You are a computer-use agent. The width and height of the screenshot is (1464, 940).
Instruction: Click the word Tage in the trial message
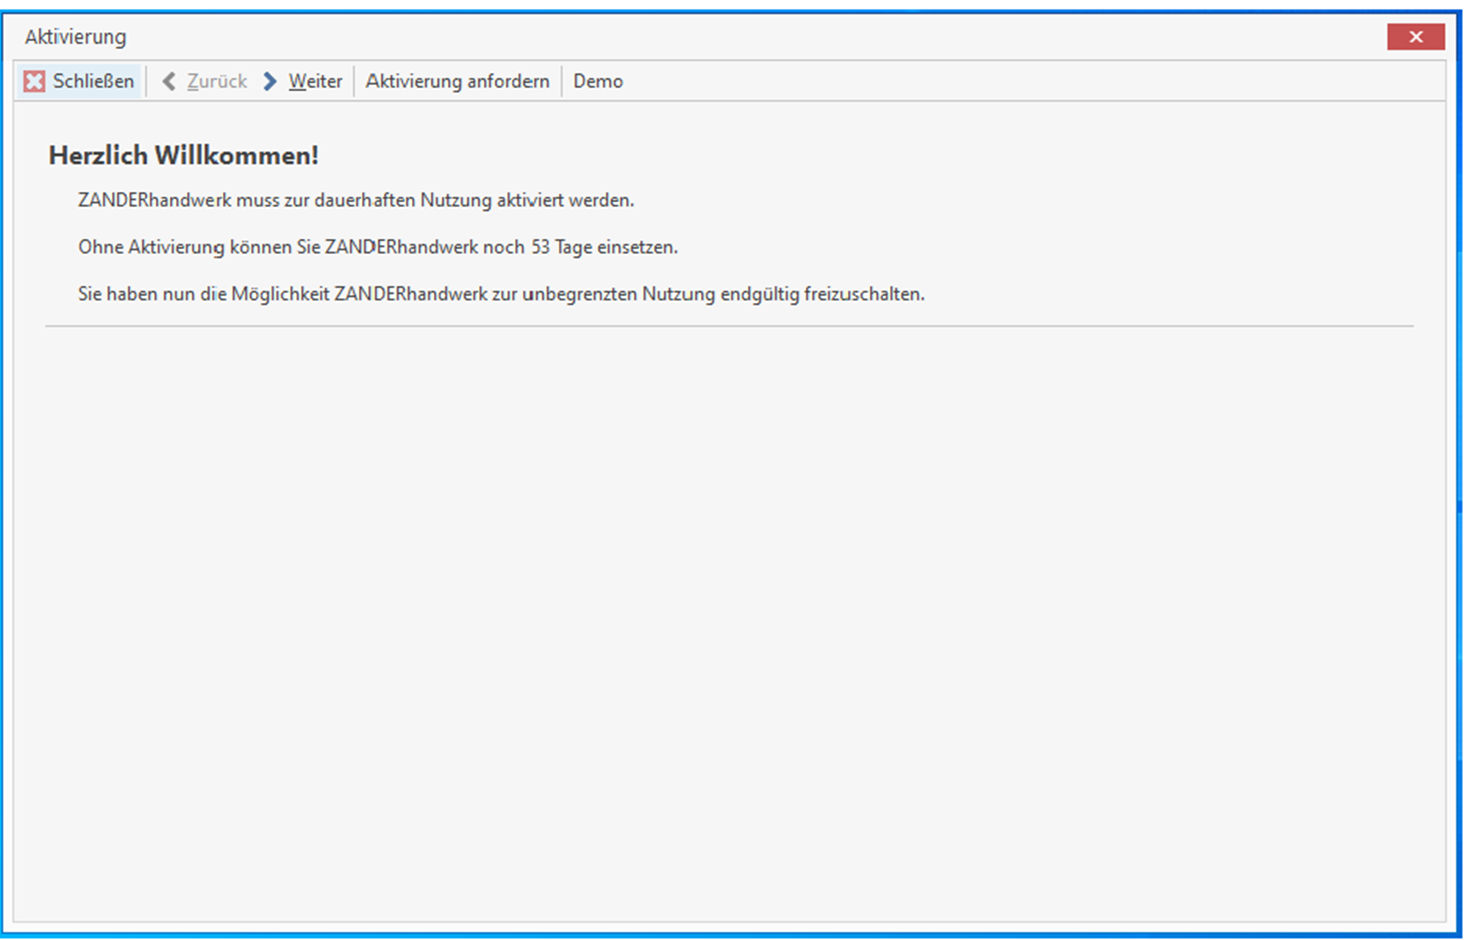point(574,247)
